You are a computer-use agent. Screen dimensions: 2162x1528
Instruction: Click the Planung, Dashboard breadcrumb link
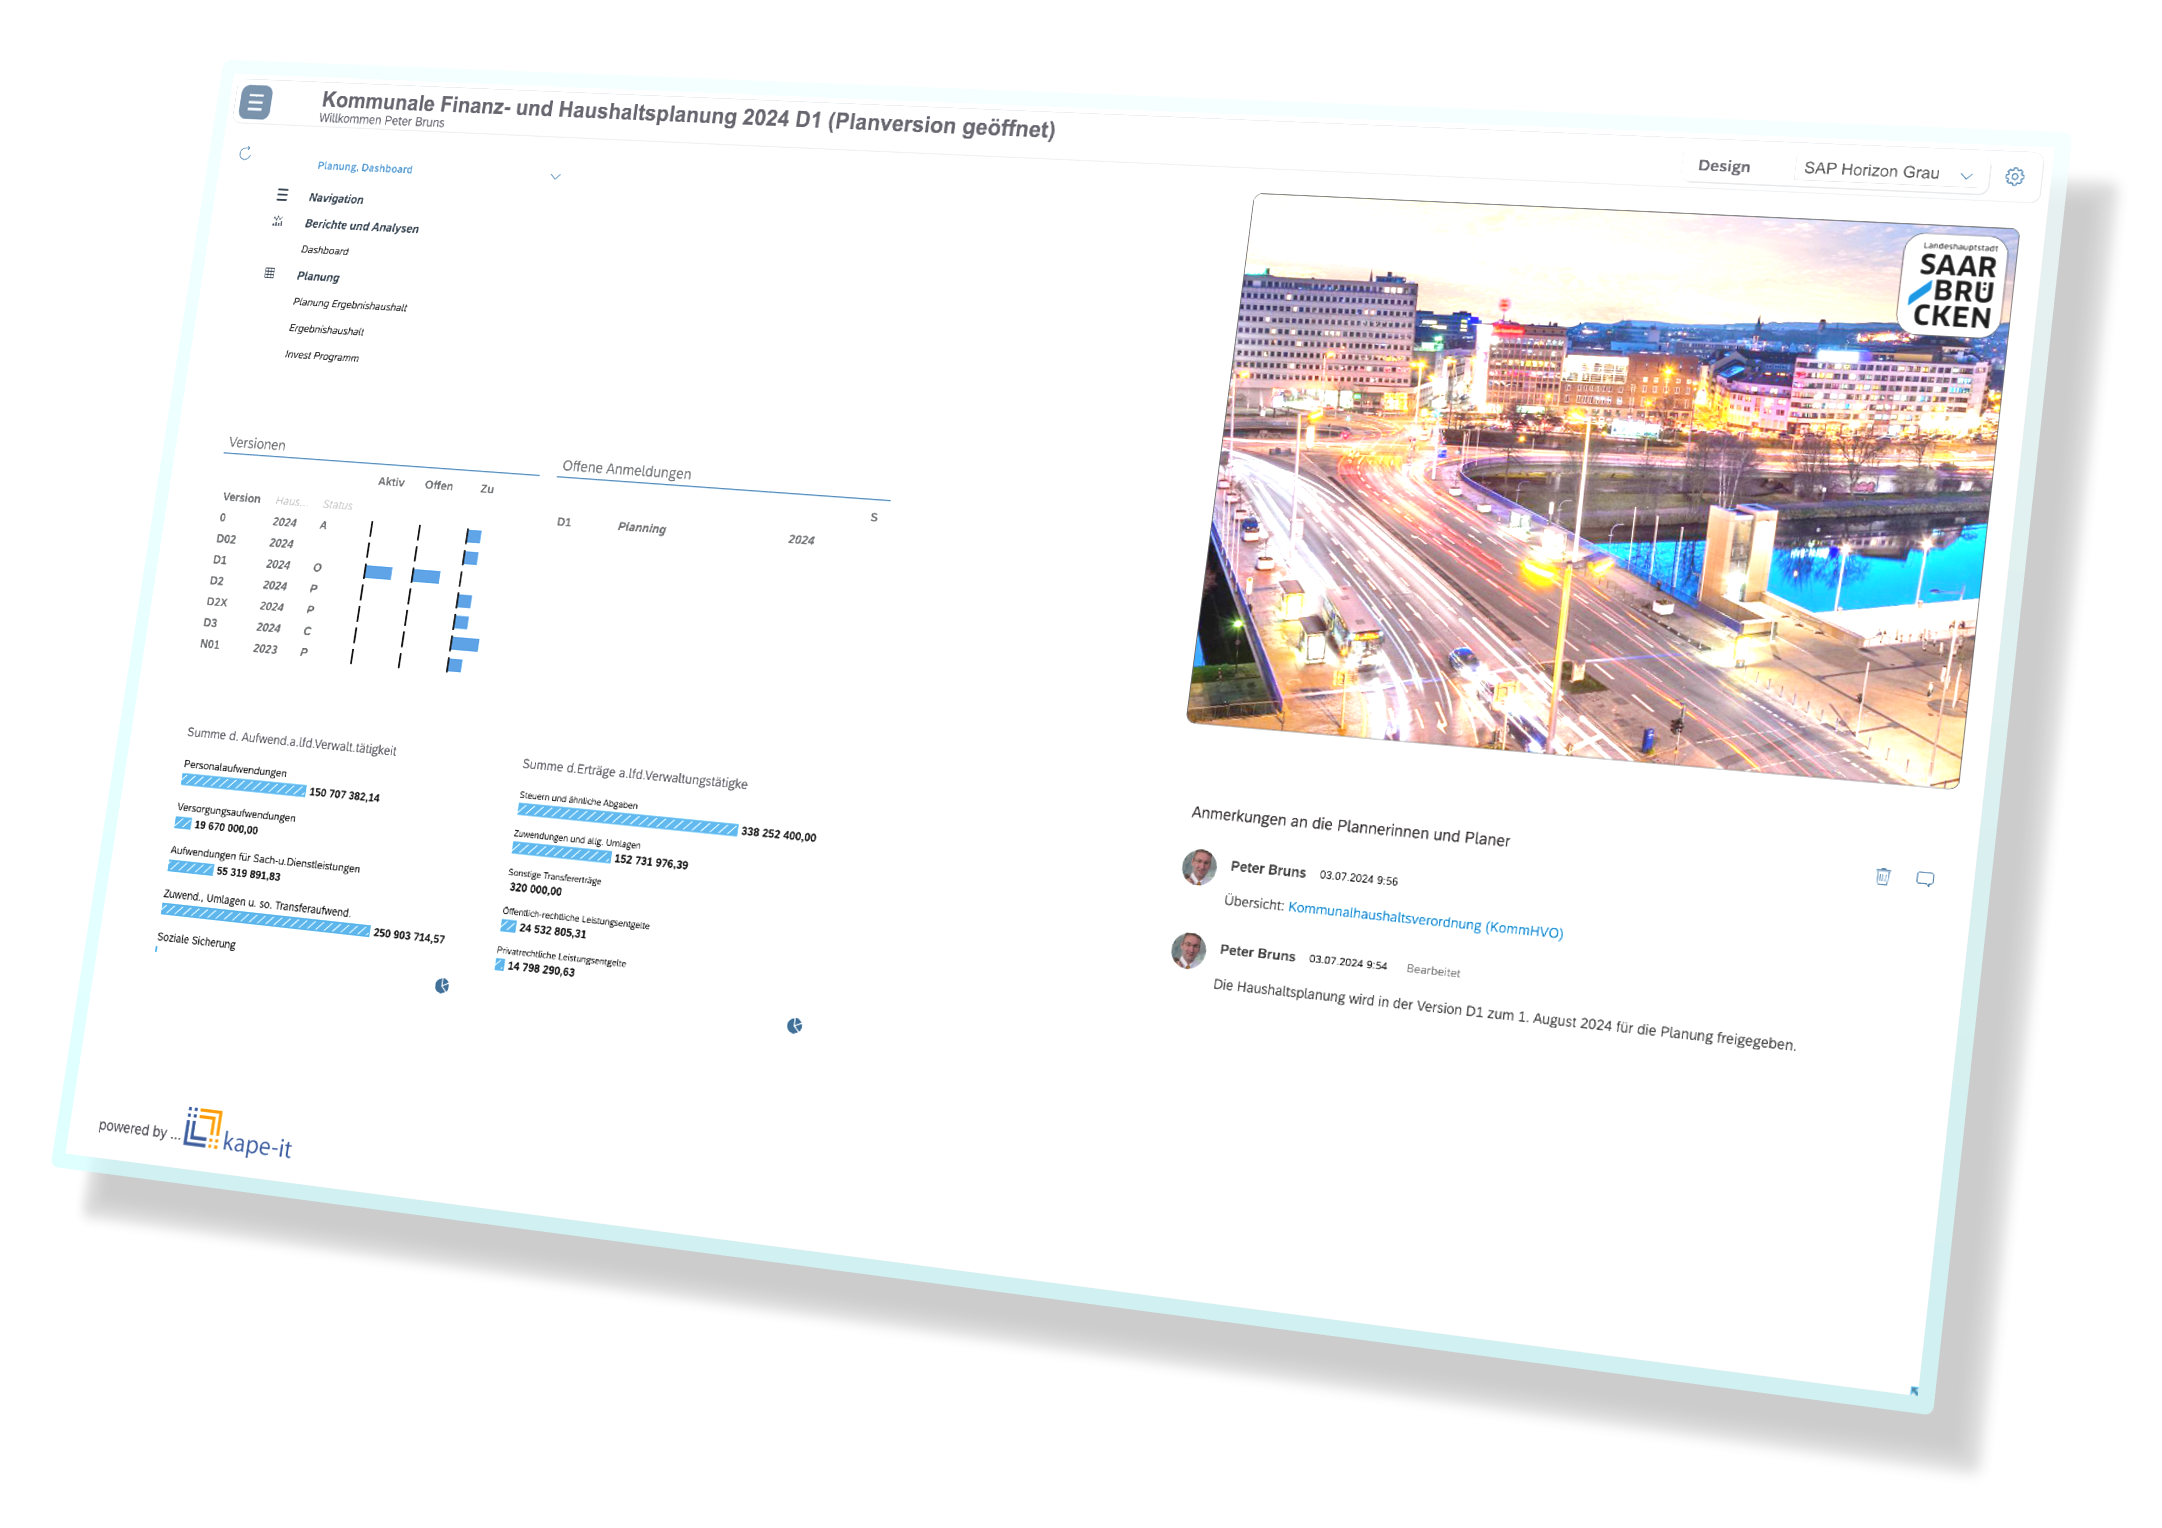365,168
